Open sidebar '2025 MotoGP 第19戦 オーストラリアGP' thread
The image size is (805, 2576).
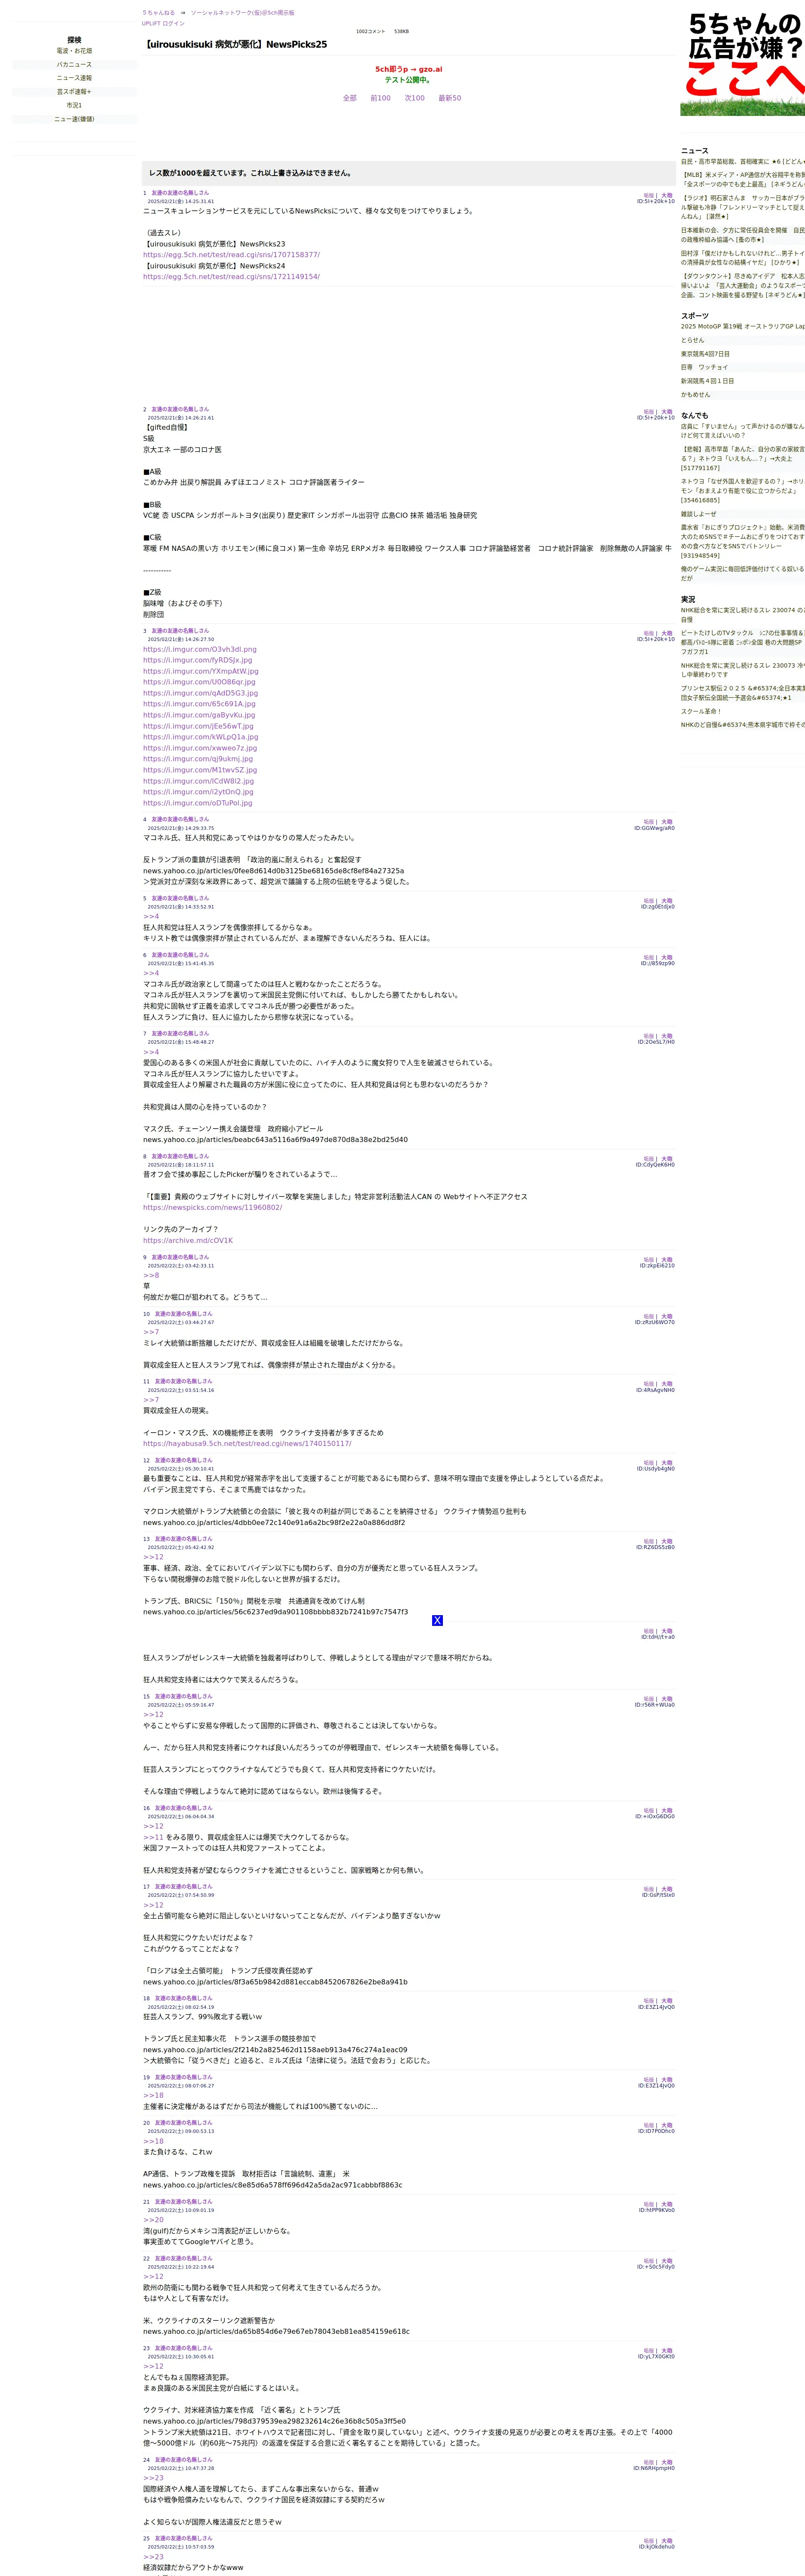coord(743,326)
